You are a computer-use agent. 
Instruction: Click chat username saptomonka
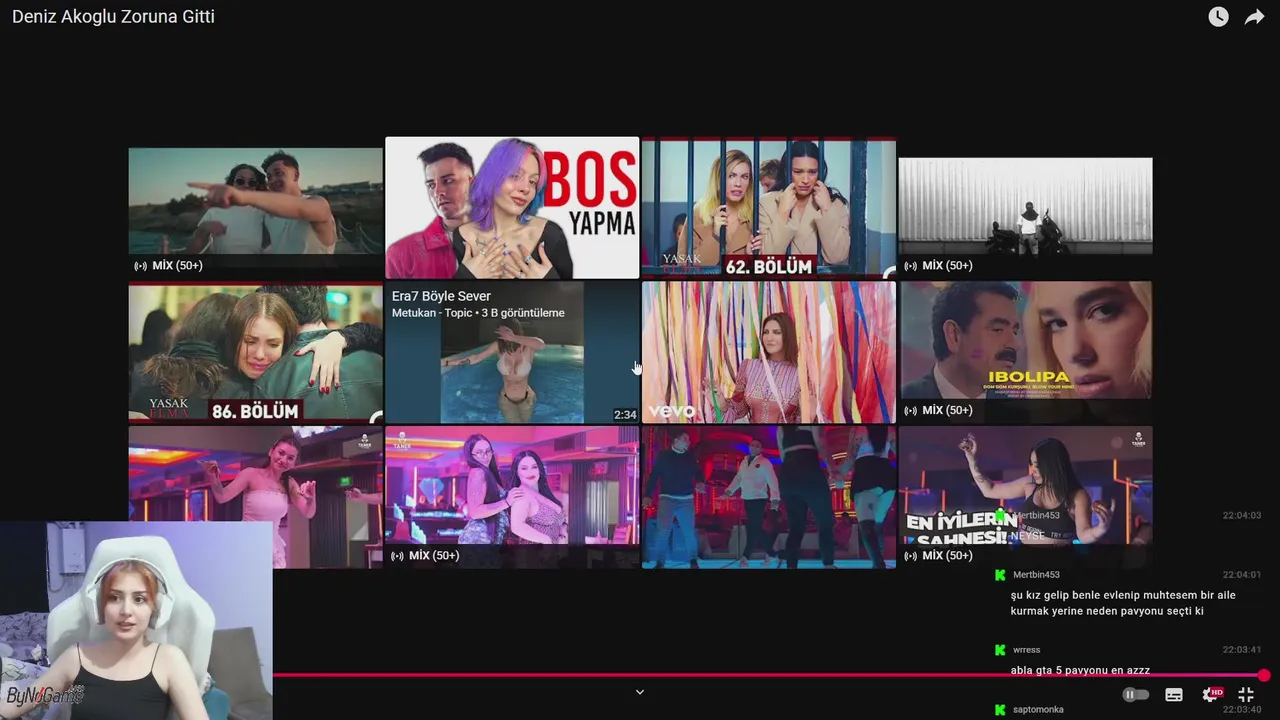[x=1038, y=710]
